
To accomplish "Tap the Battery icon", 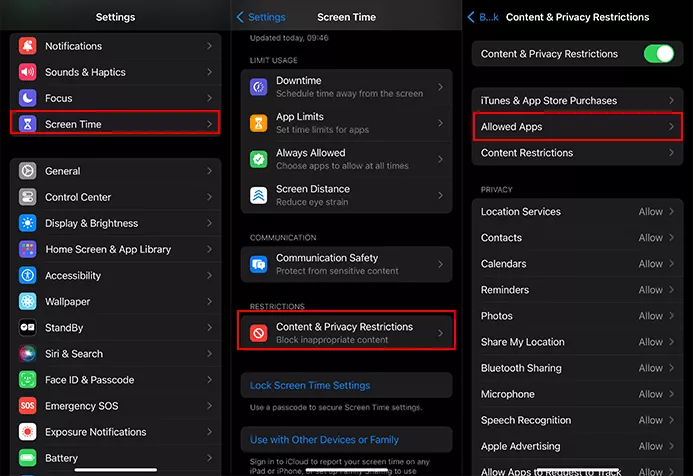I will click(27, 458).
